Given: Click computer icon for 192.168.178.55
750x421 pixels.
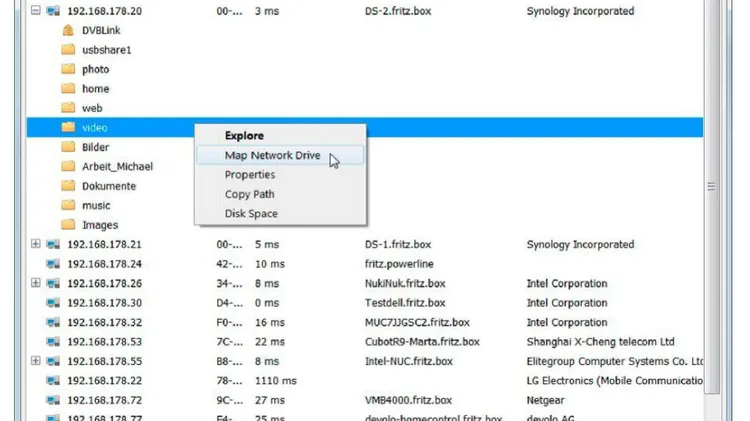Looking at the screenshot, I should pyautogui.click(x=53, y=361).
